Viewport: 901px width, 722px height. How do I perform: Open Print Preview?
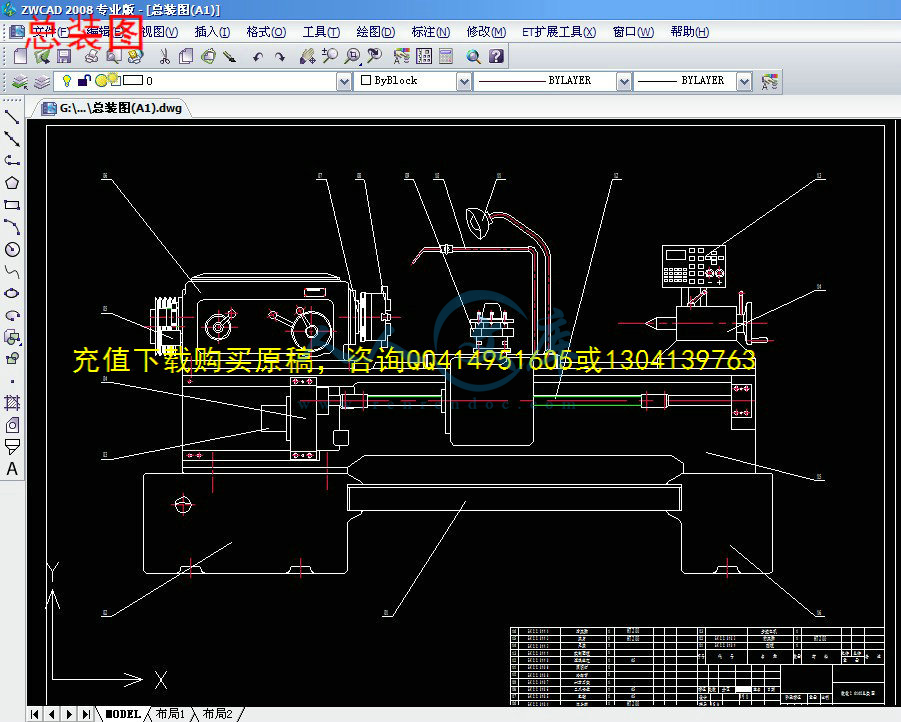(113, 56)
